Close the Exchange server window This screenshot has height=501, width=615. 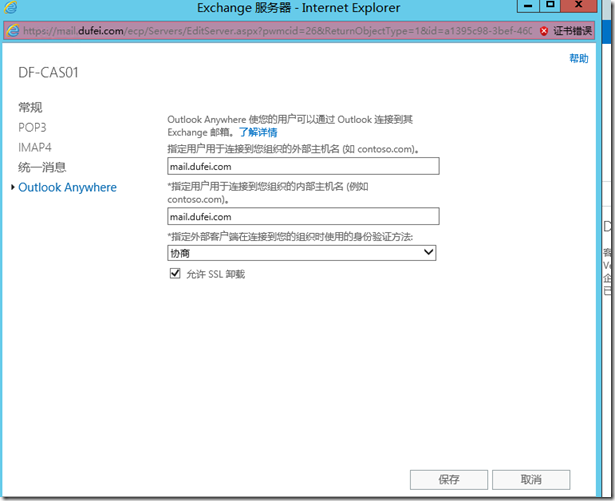(579, 6)
